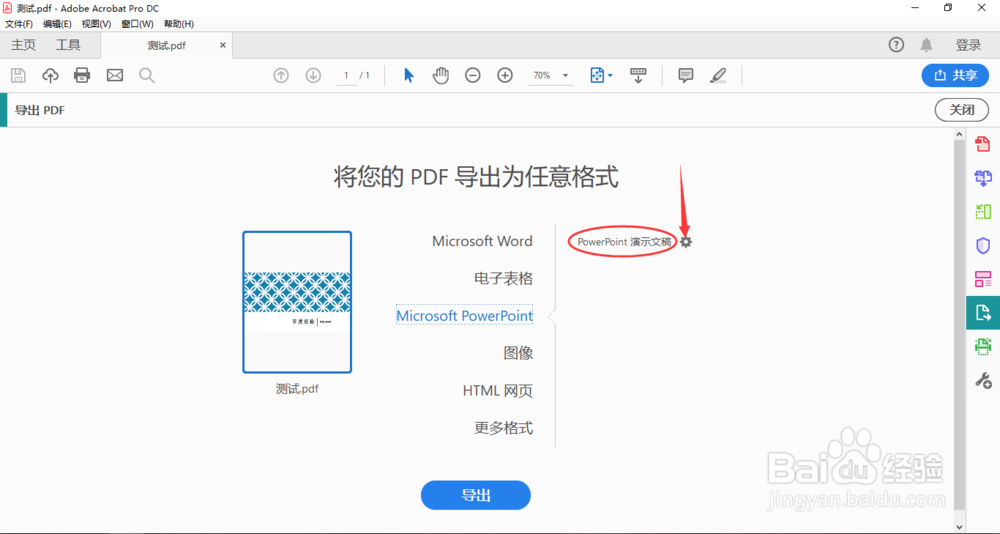Close the 测试.pdf tab
The width and height of the screenshot is (1000, 534).
tap(223, 45)
